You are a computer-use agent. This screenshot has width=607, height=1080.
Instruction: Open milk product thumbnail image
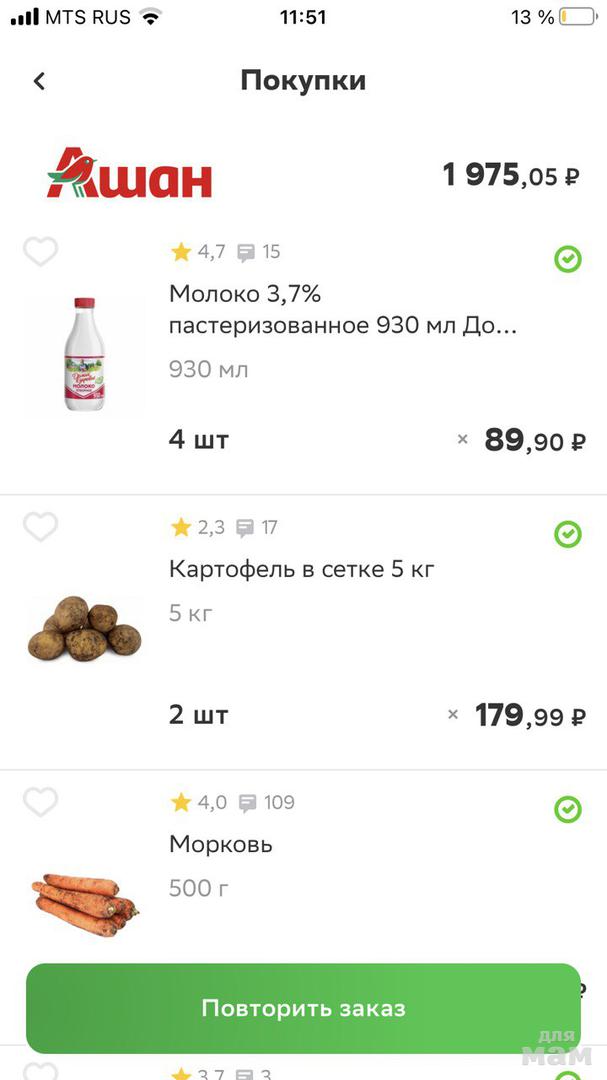point(84,355)
